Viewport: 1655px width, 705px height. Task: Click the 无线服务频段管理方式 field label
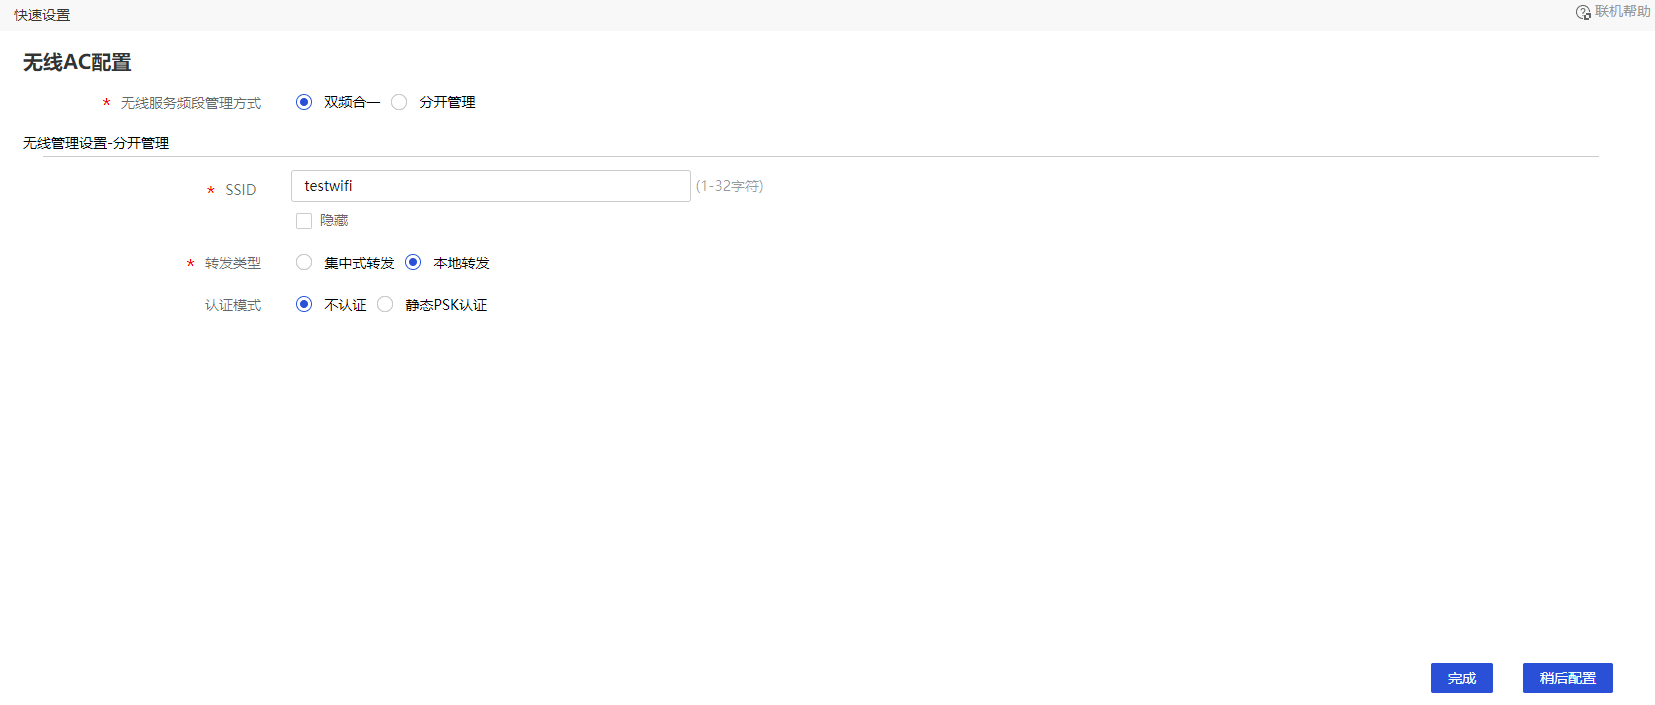(x=191, y=103)
